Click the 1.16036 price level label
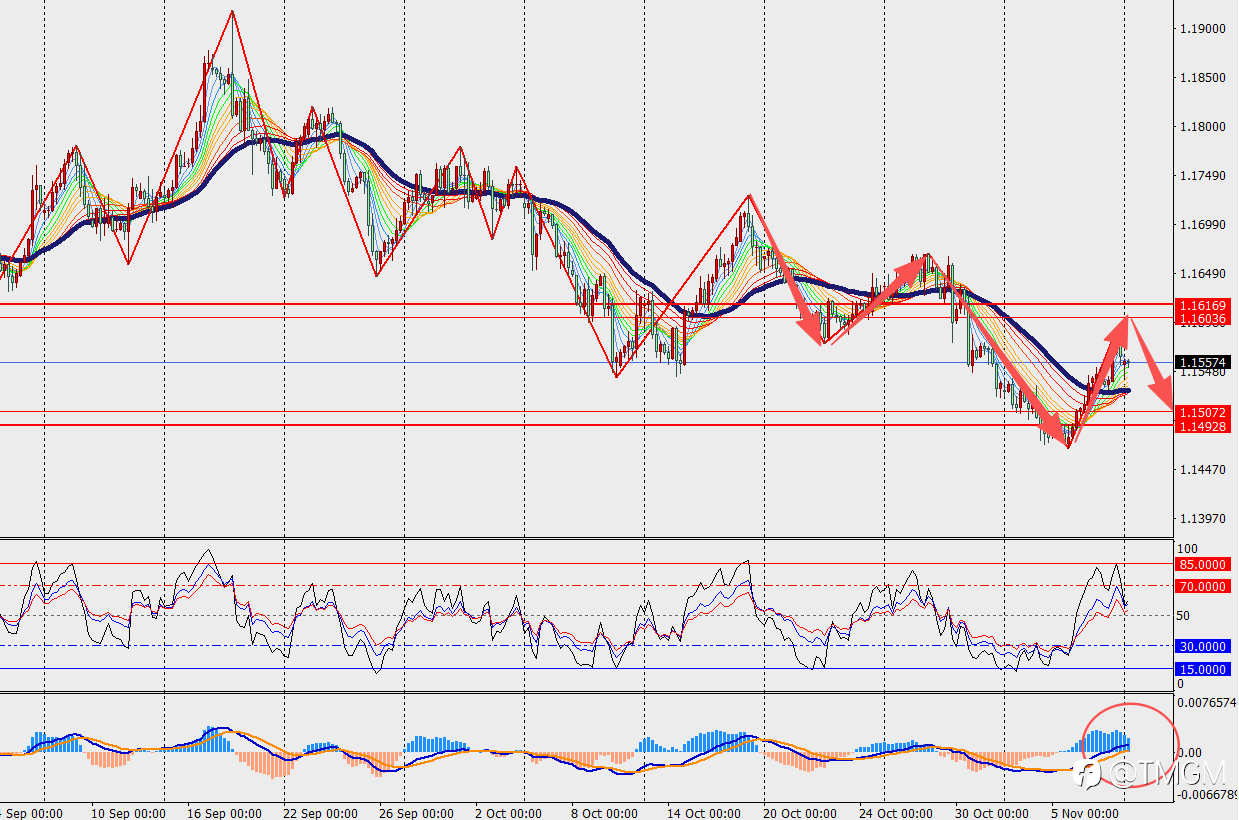The image size is (1239, 820). click(x=1203, y=318)
